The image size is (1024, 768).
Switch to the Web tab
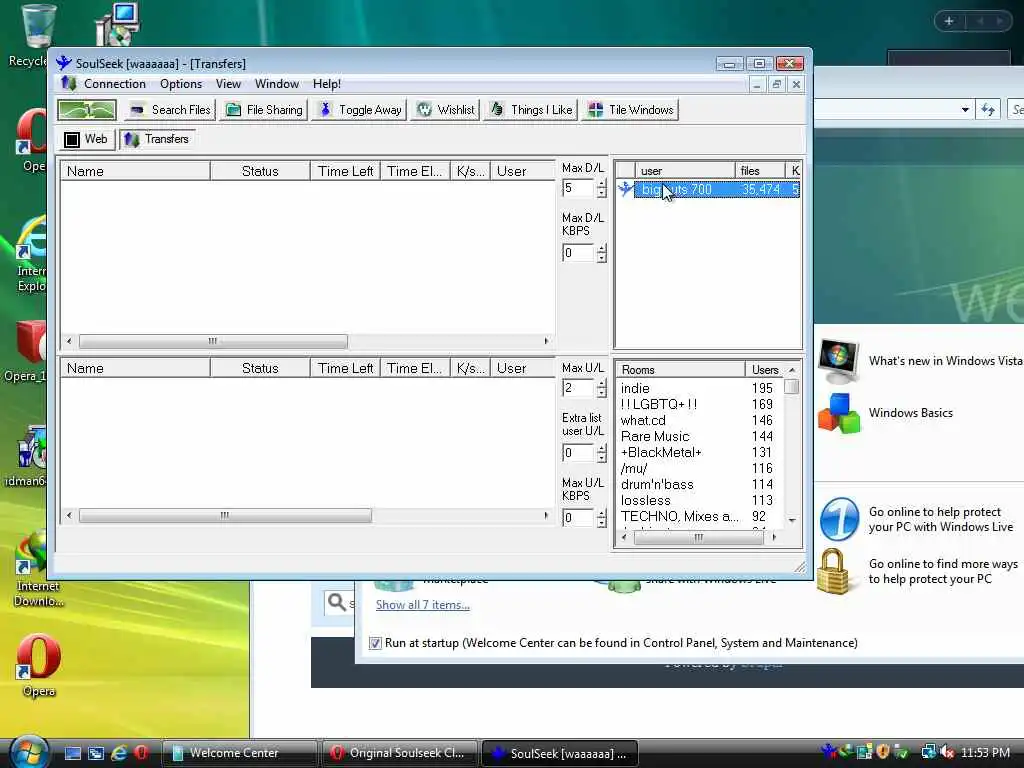point(86,139)
